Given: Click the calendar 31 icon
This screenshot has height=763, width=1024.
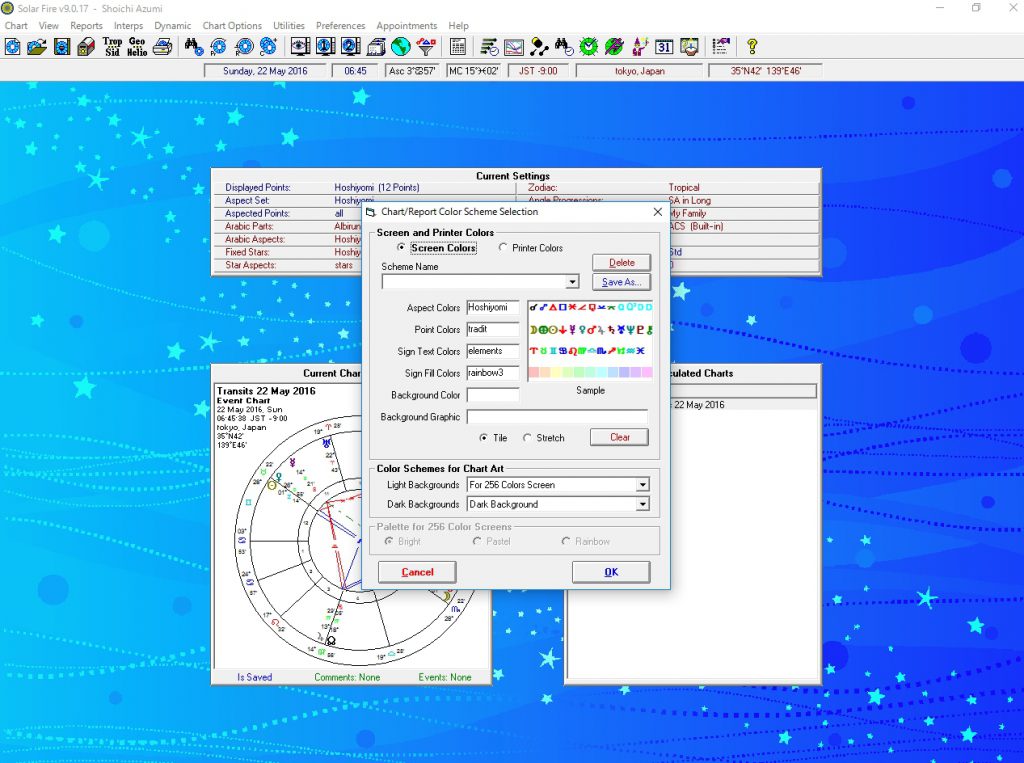Looking at the screenshot, I should pos(665,47).
